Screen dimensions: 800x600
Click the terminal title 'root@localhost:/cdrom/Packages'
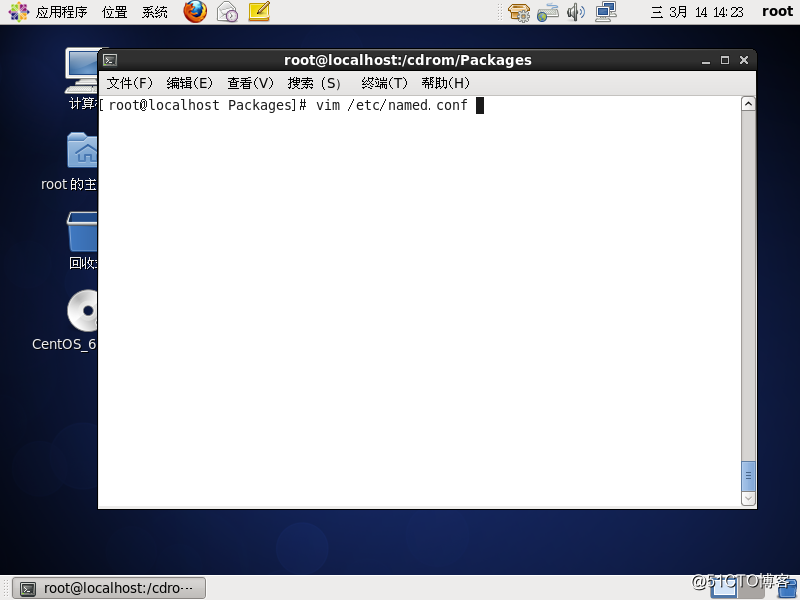click(x=408, y=60)
